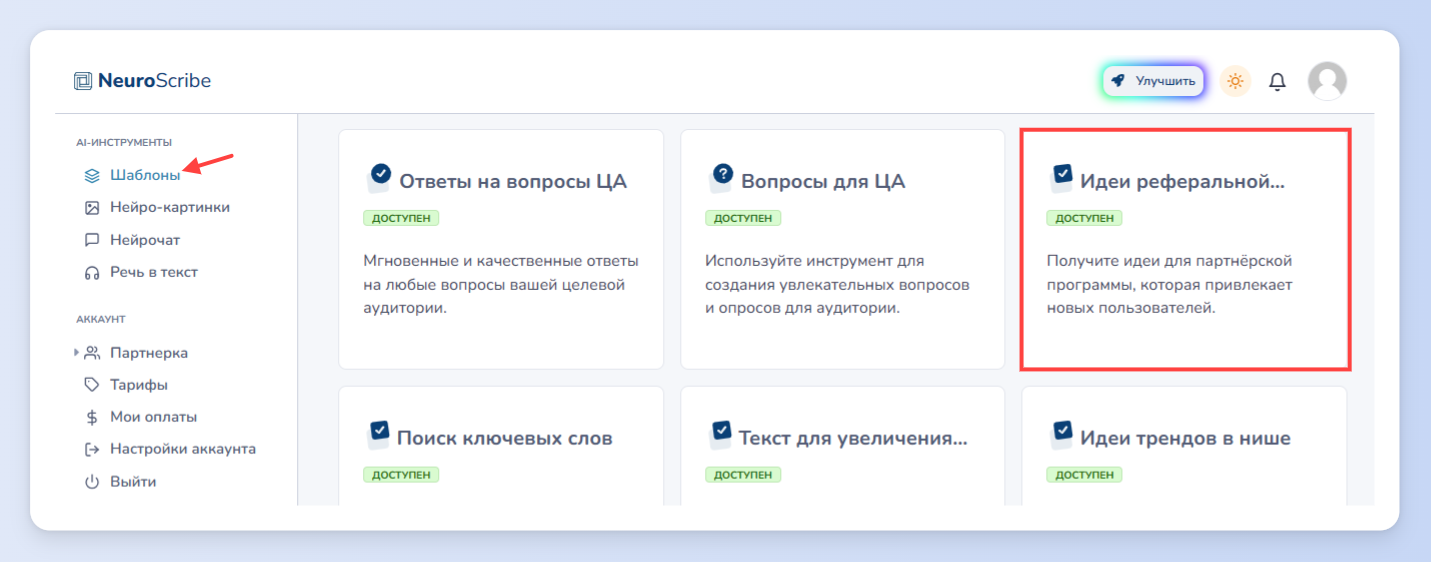Screen dimensions: 1431x562
Task: Open the Поиск ключевых слов template title
Action: [x=505, y=438]
